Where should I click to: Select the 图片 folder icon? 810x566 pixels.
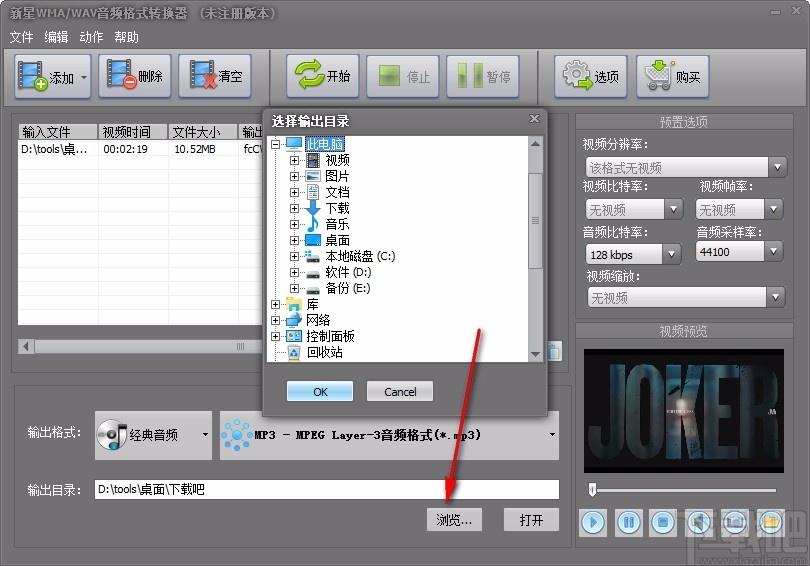pos(313,177)
